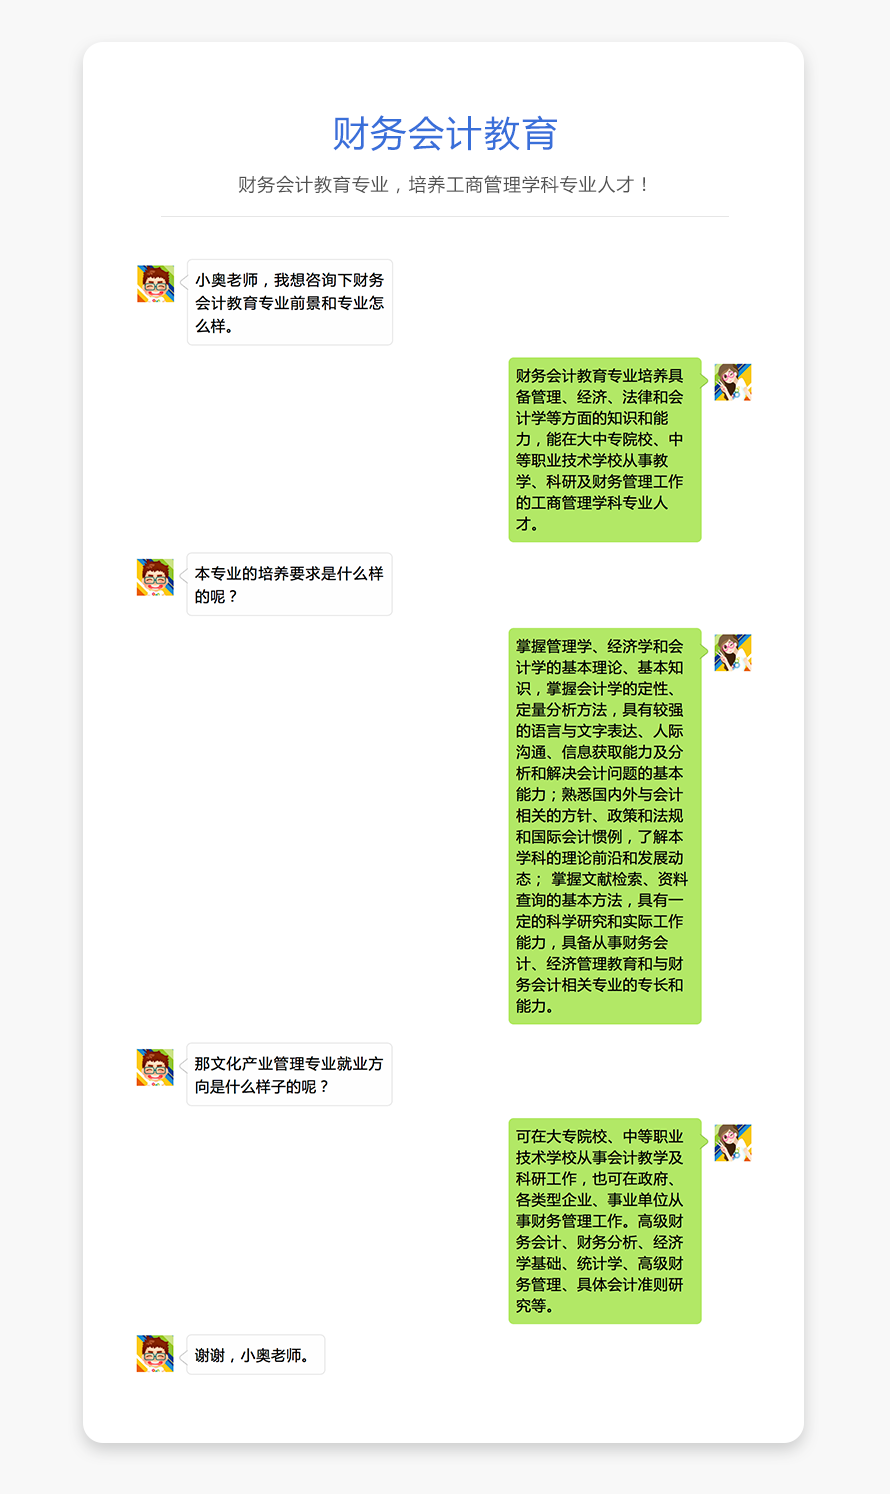The image size is (890, 1494).
Task: Select the long green bubble starting "掌握管理学、经济学"
Action: click(605, 826)
